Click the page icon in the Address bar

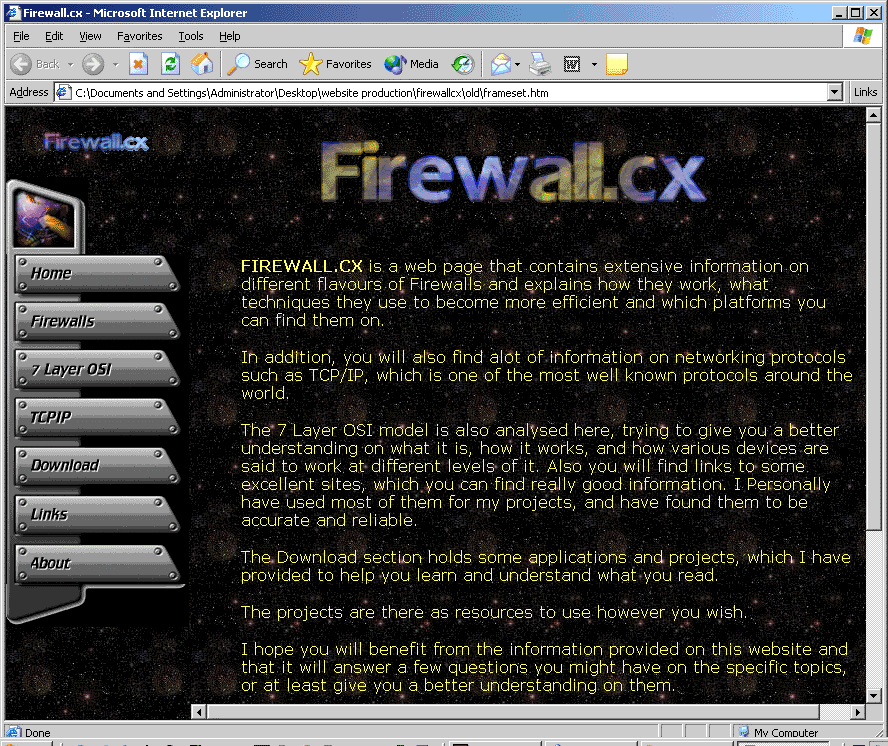click(63, 92)
